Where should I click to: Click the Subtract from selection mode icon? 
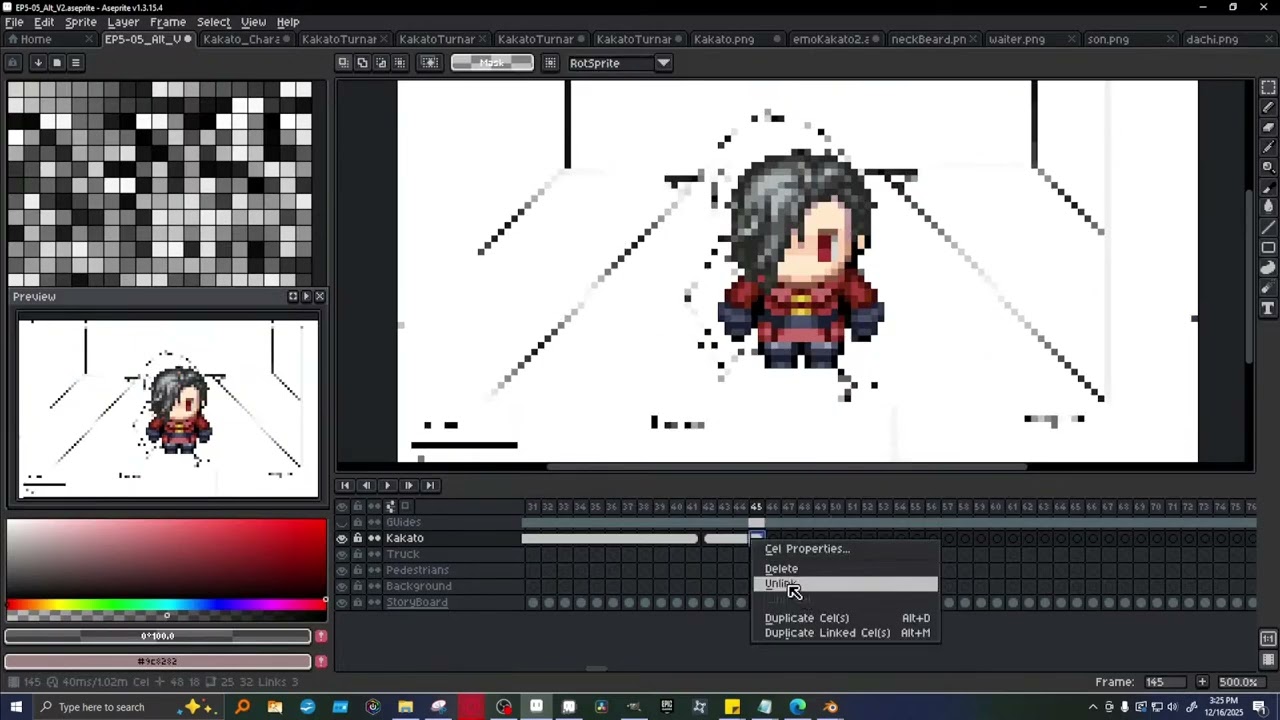pos(381,63)
